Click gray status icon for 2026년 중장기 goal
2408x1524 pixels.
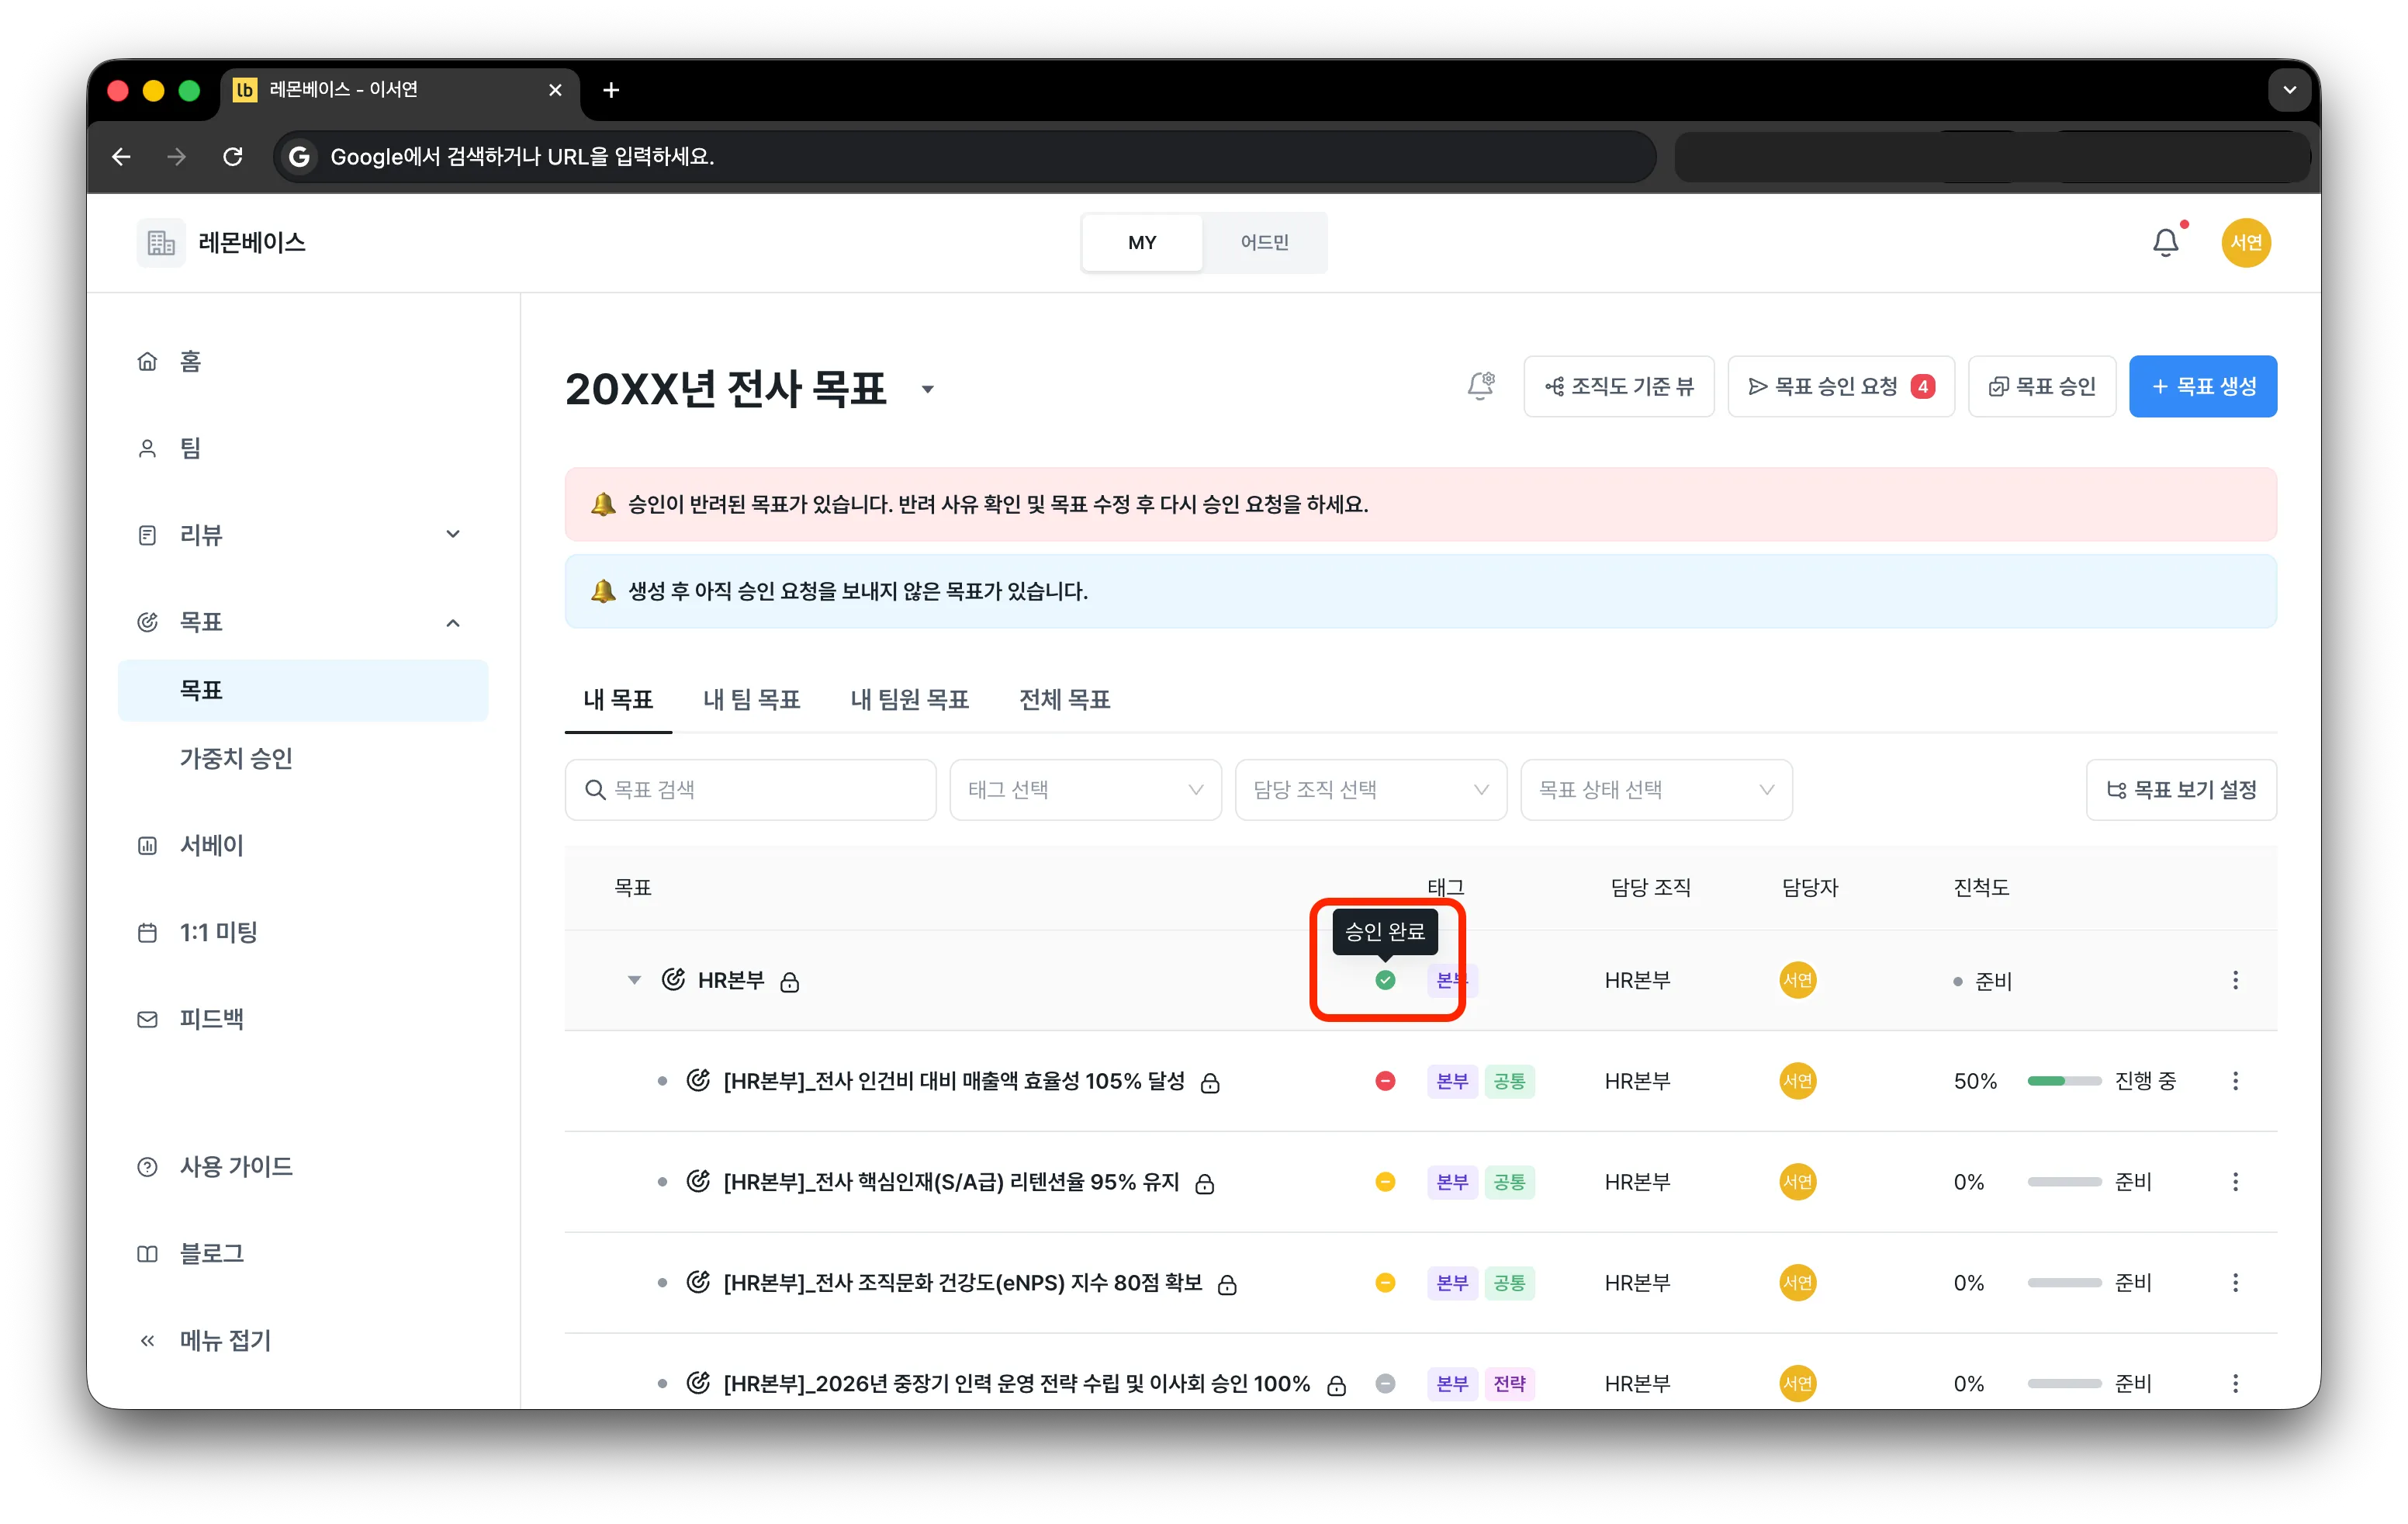coord(1385,1384)
